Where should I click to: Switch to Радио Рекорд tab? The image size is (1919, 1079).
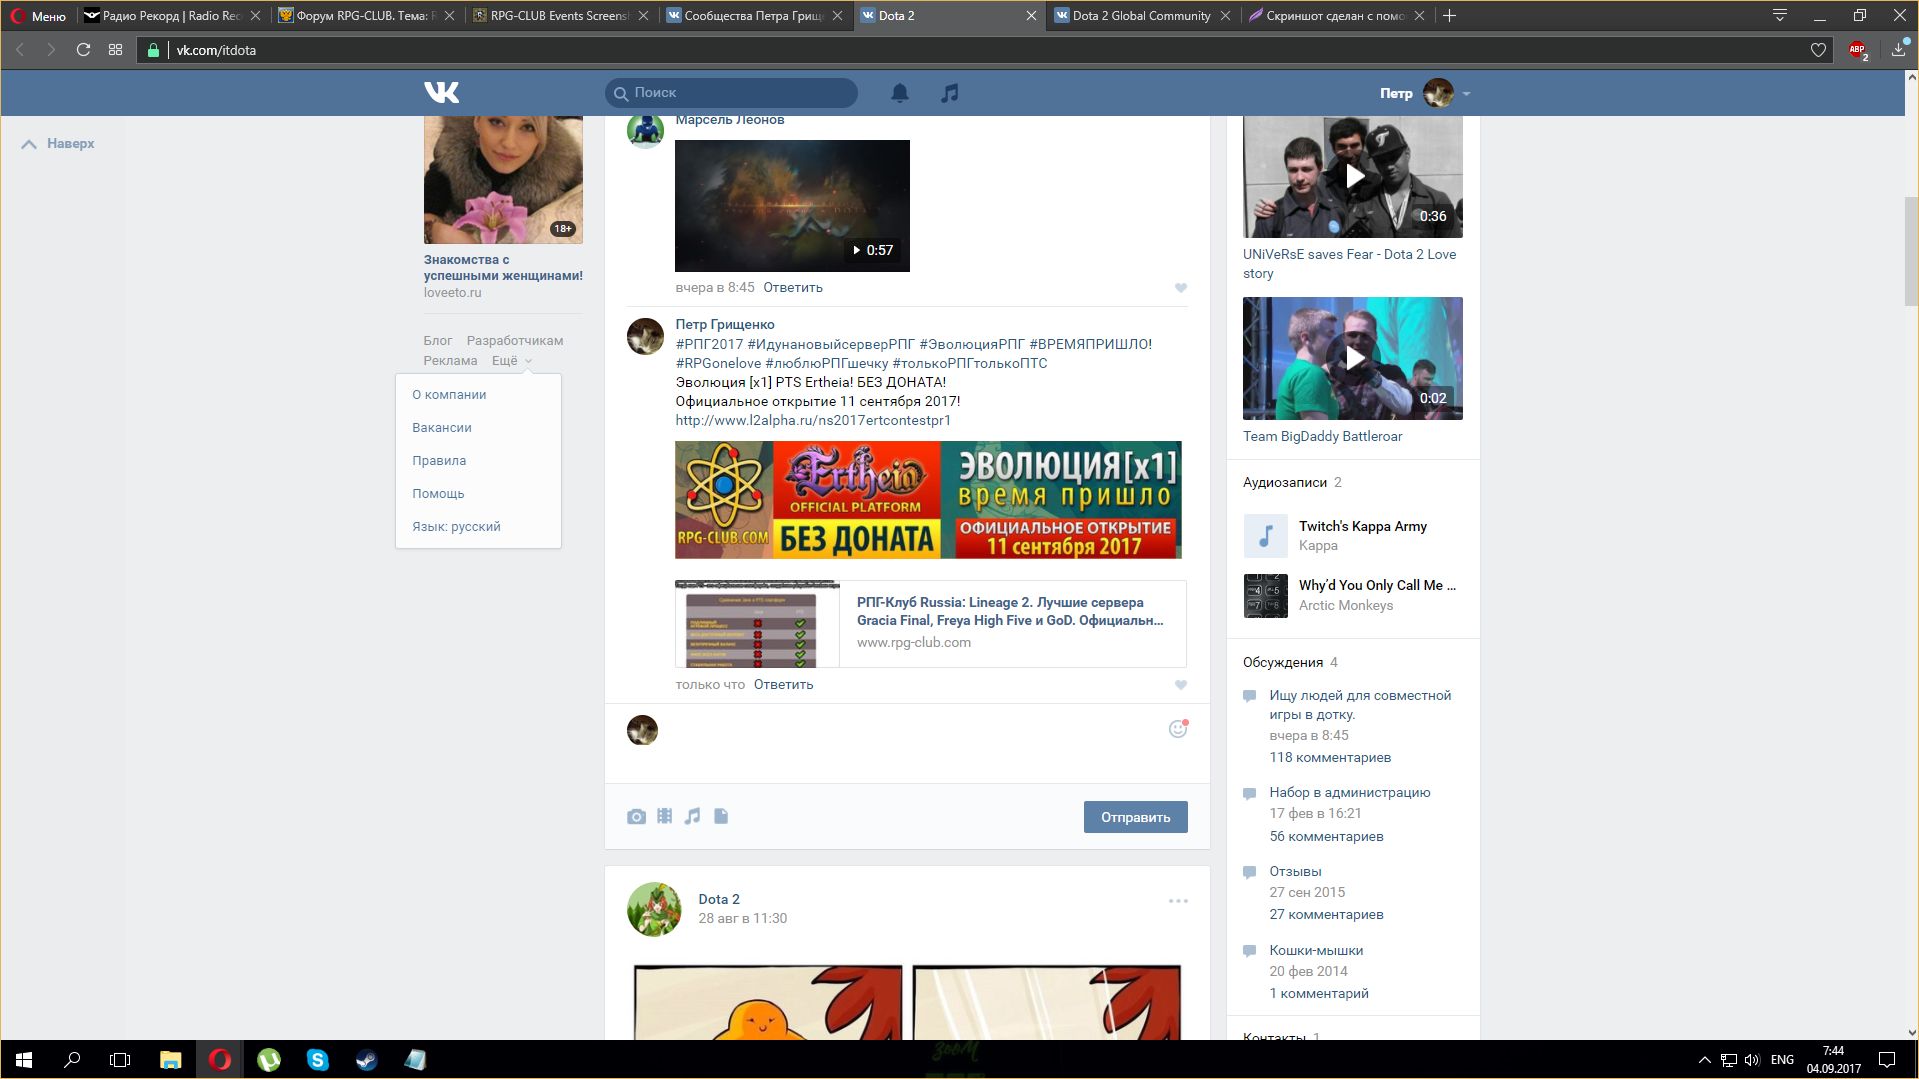pos(172,16)
